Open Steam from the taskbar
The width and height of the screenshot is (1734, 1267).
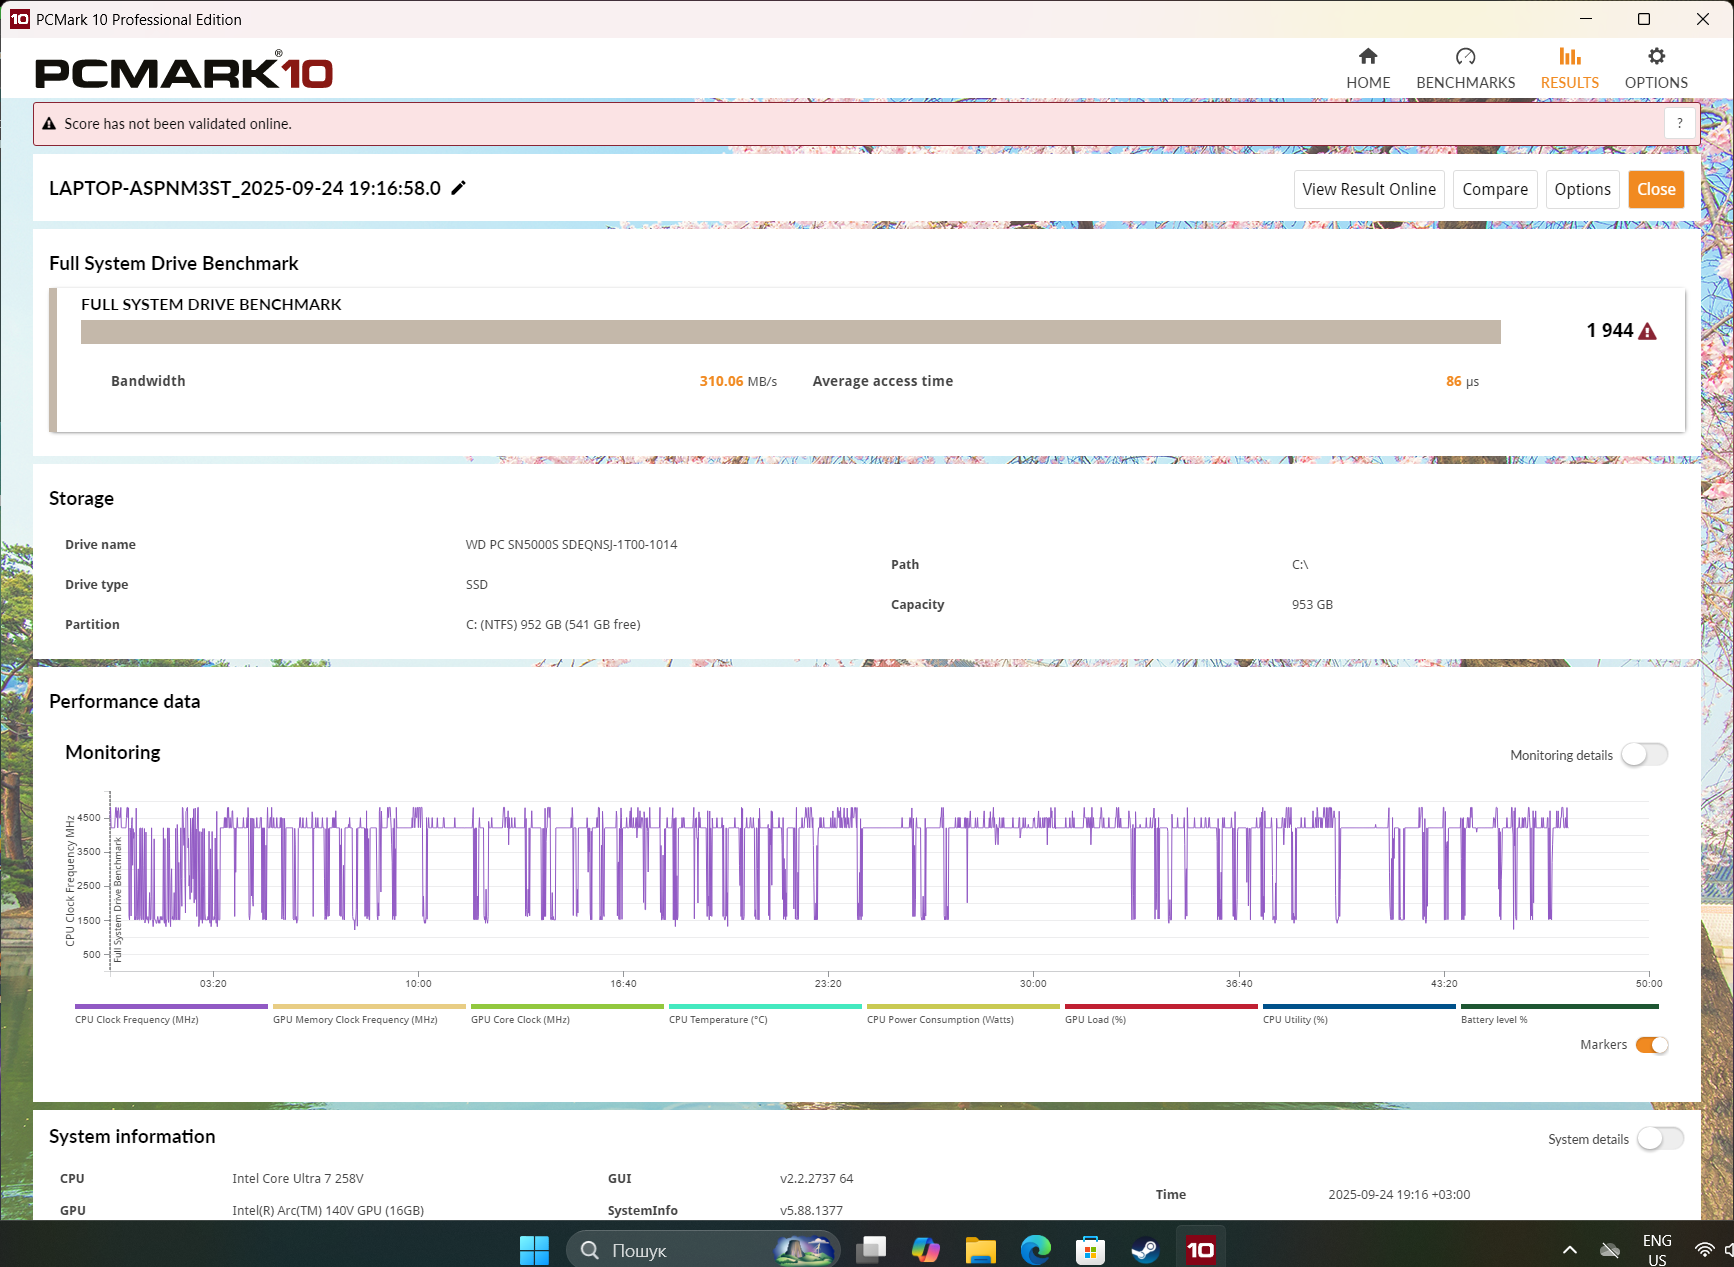click(x=1145, y=1249)
